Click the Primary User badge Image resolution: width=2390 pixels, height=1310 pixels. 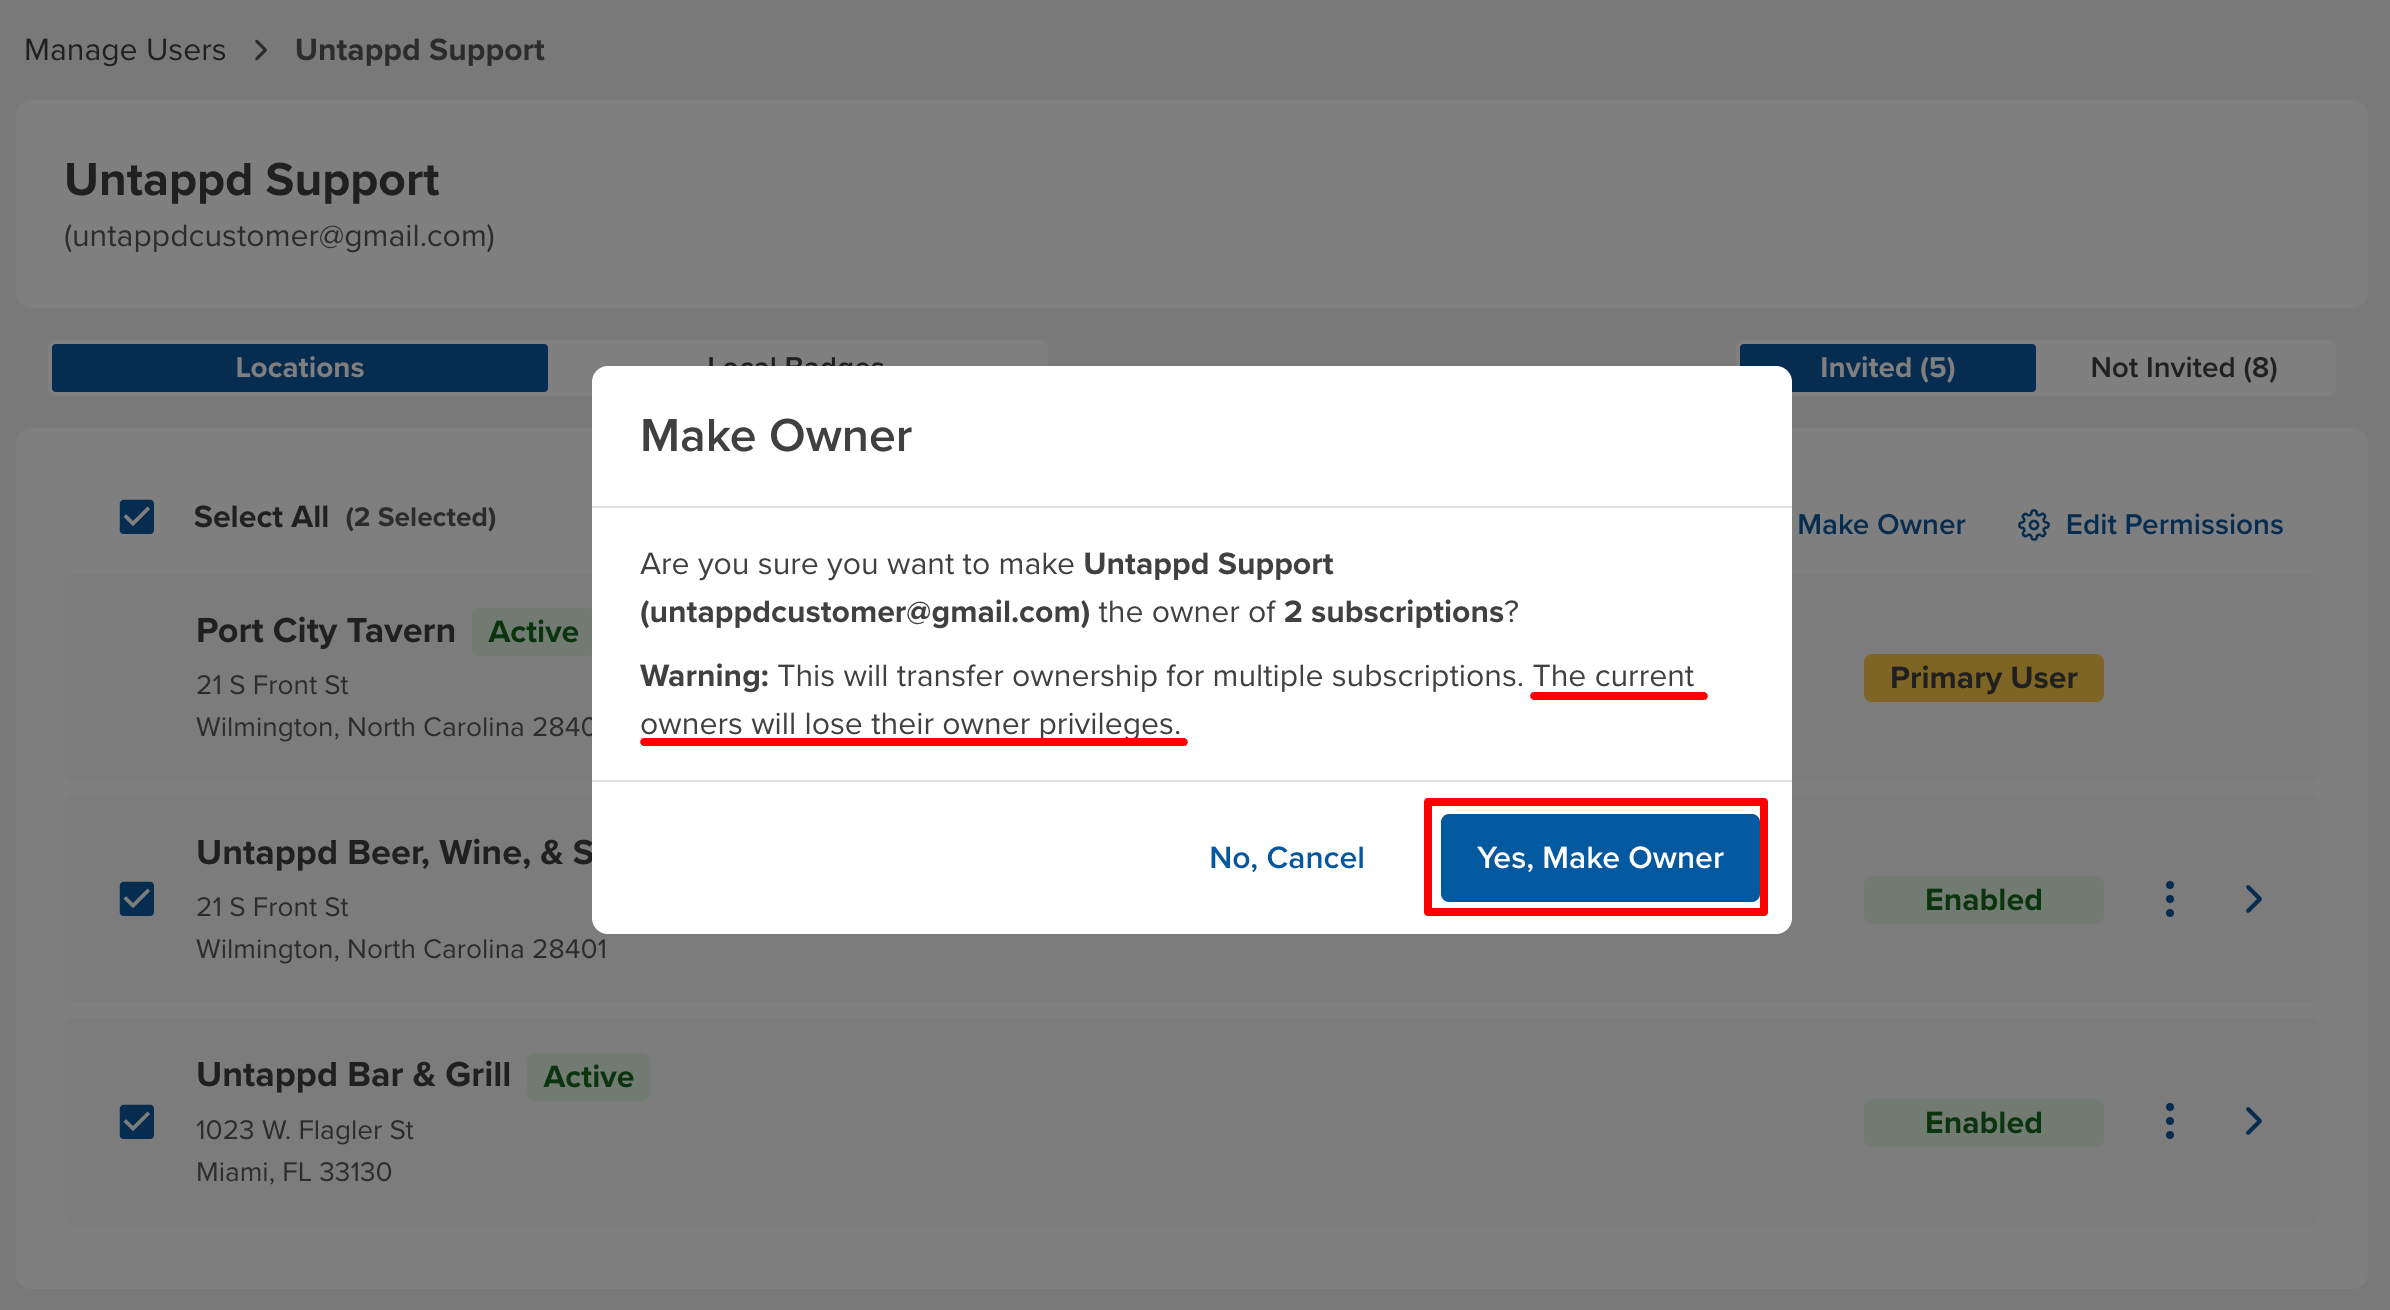pyautogui.click(x=1983, y=678)
